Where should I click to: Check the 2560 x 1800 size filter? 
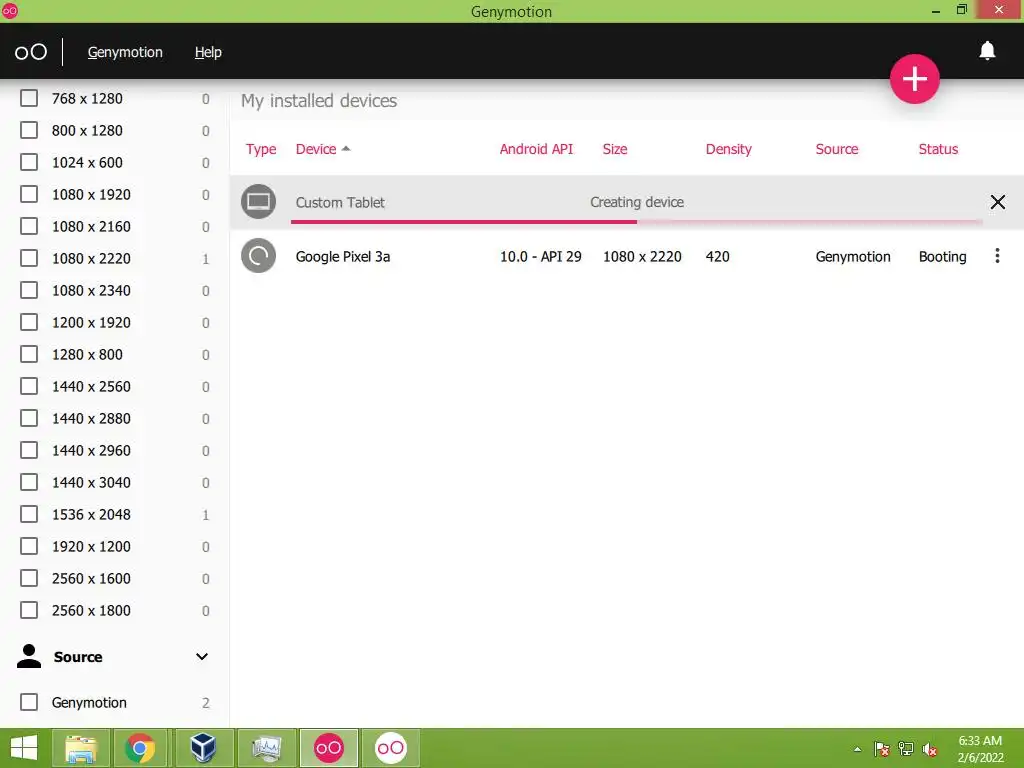(x=29, y=610)
